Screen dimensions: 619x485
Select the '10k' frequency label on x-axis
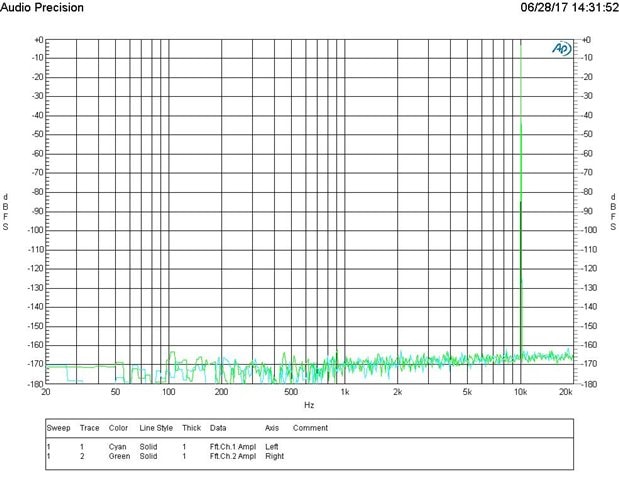[x=520, y=392]
